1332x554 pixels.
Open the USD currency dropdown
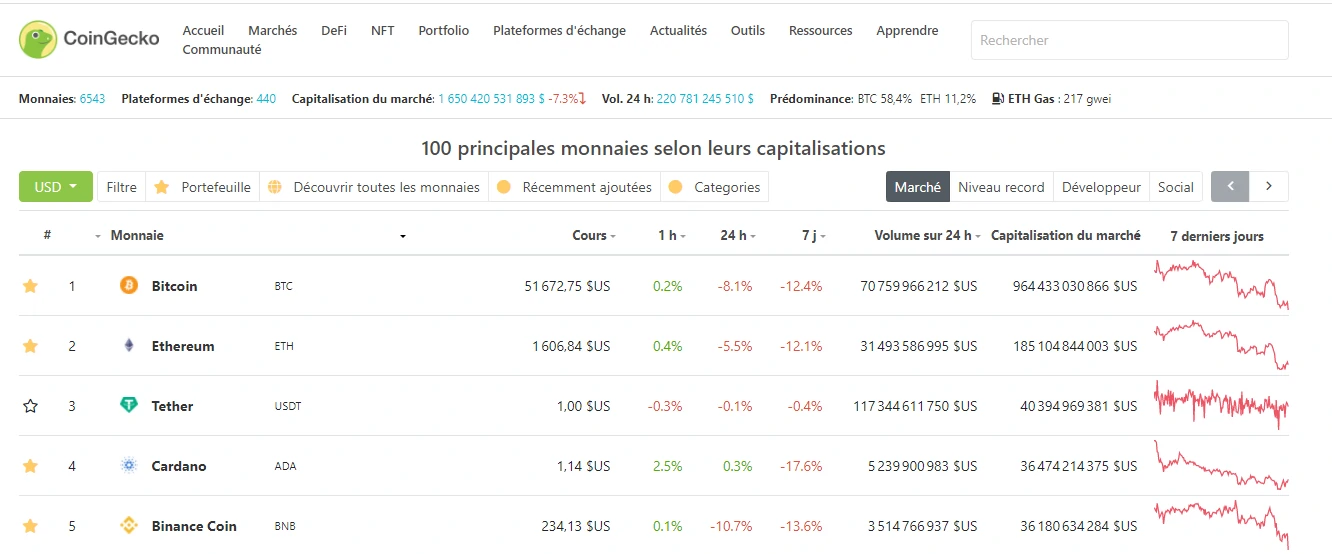[x=56, y=187]
